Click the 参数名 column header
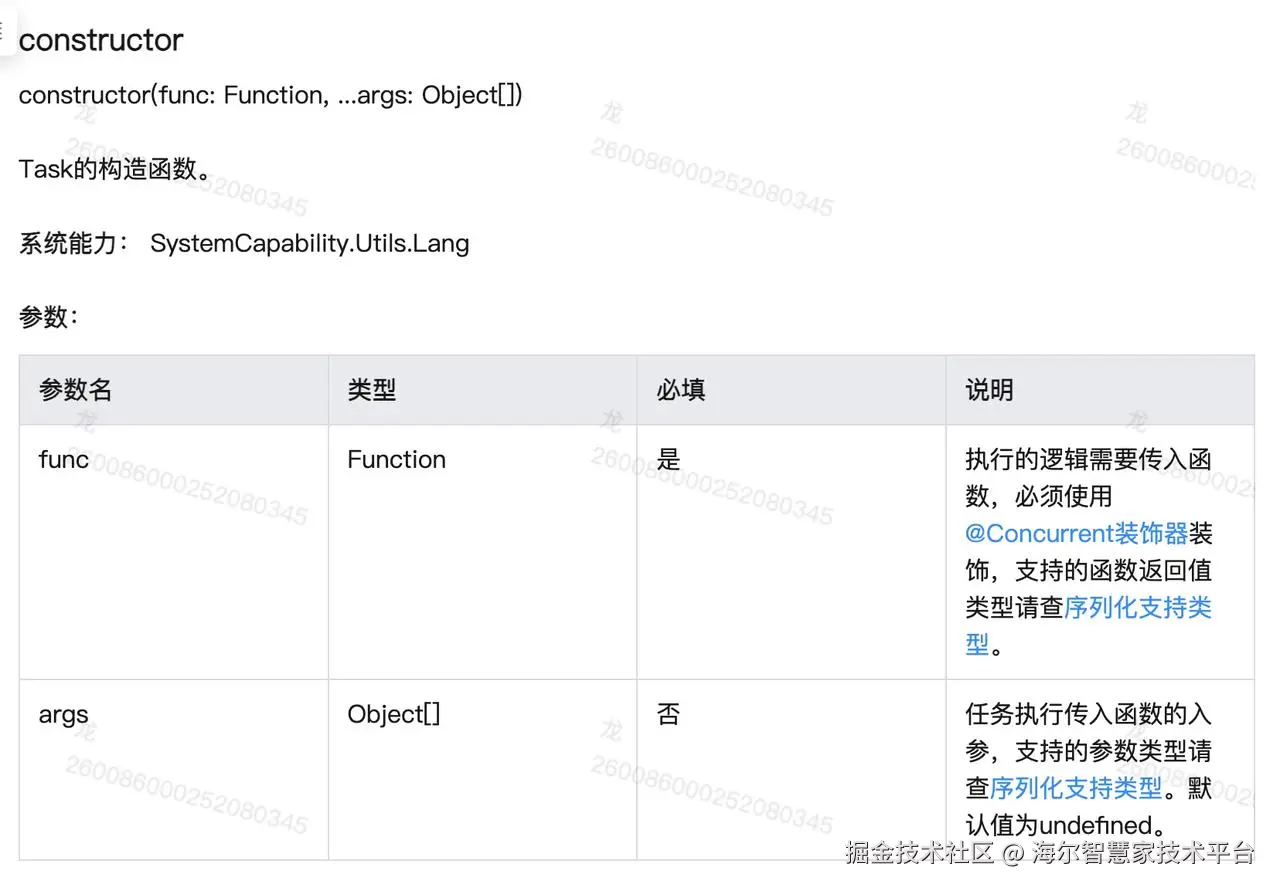 point(75,390)
